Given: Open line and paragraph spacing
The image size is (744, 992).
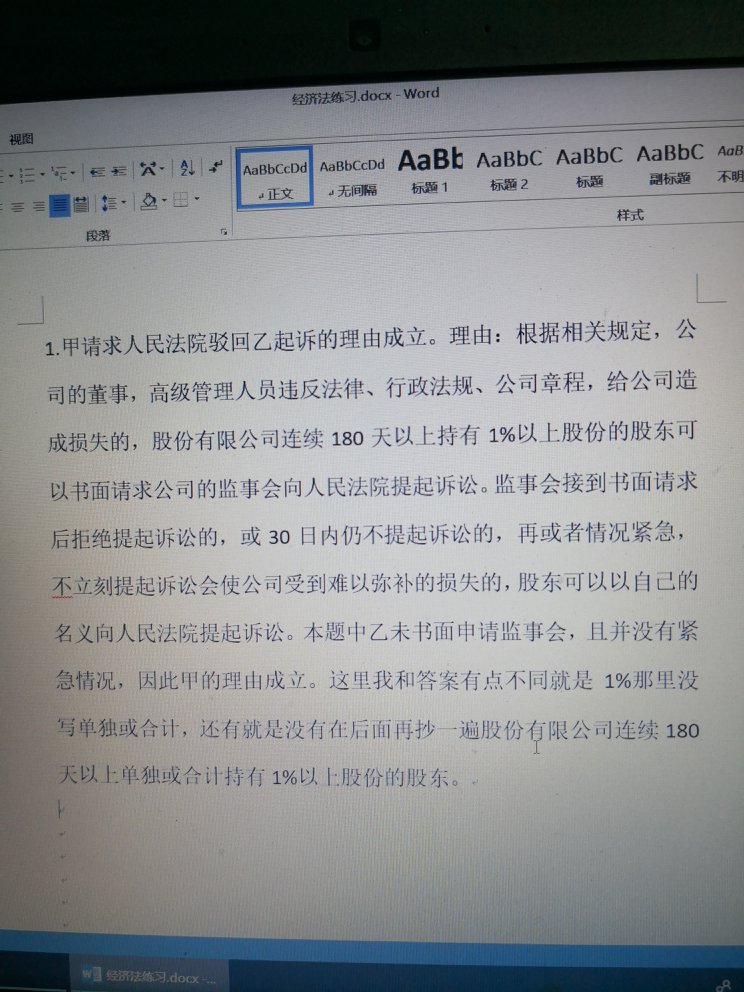Looking at the screenshot, I should [x=109, y=203].
